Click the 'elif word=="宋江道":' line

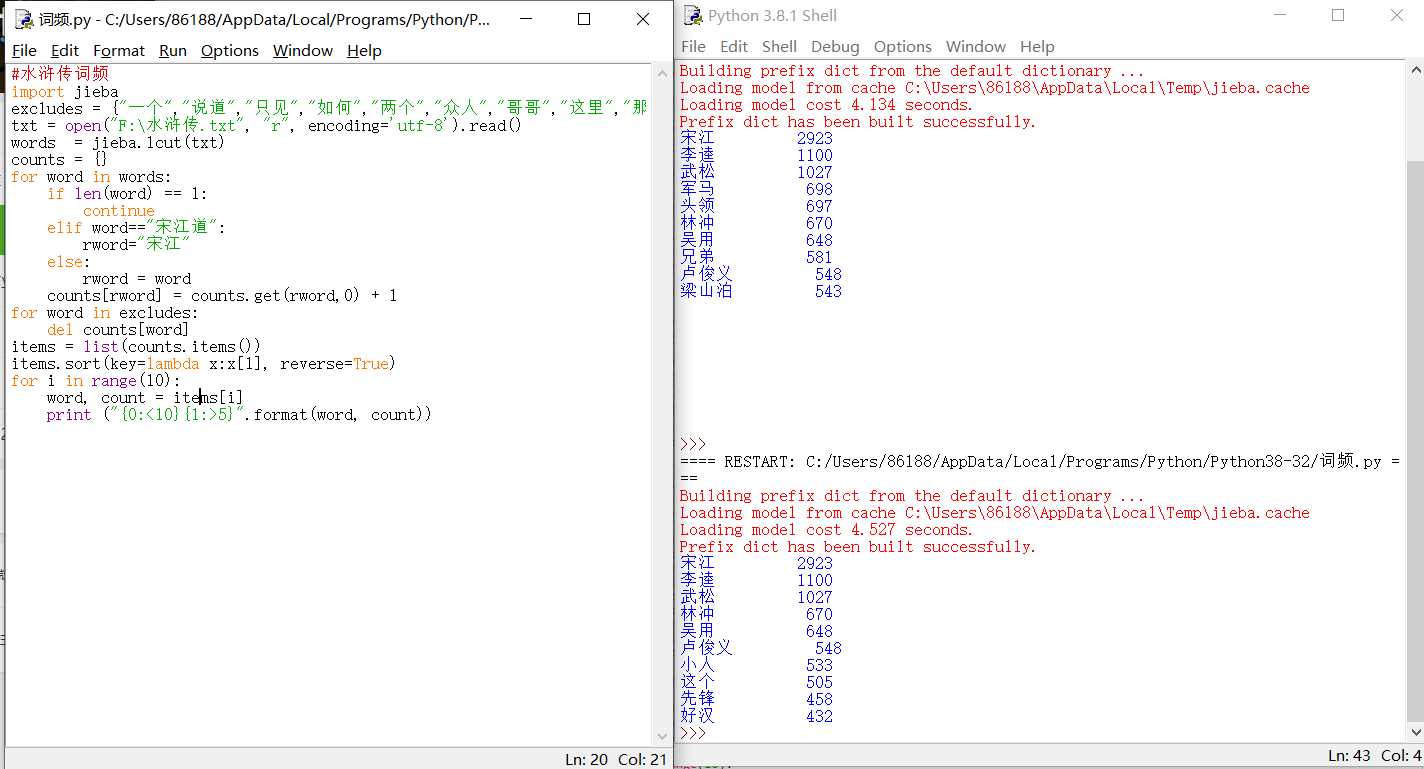click(137, 227)
